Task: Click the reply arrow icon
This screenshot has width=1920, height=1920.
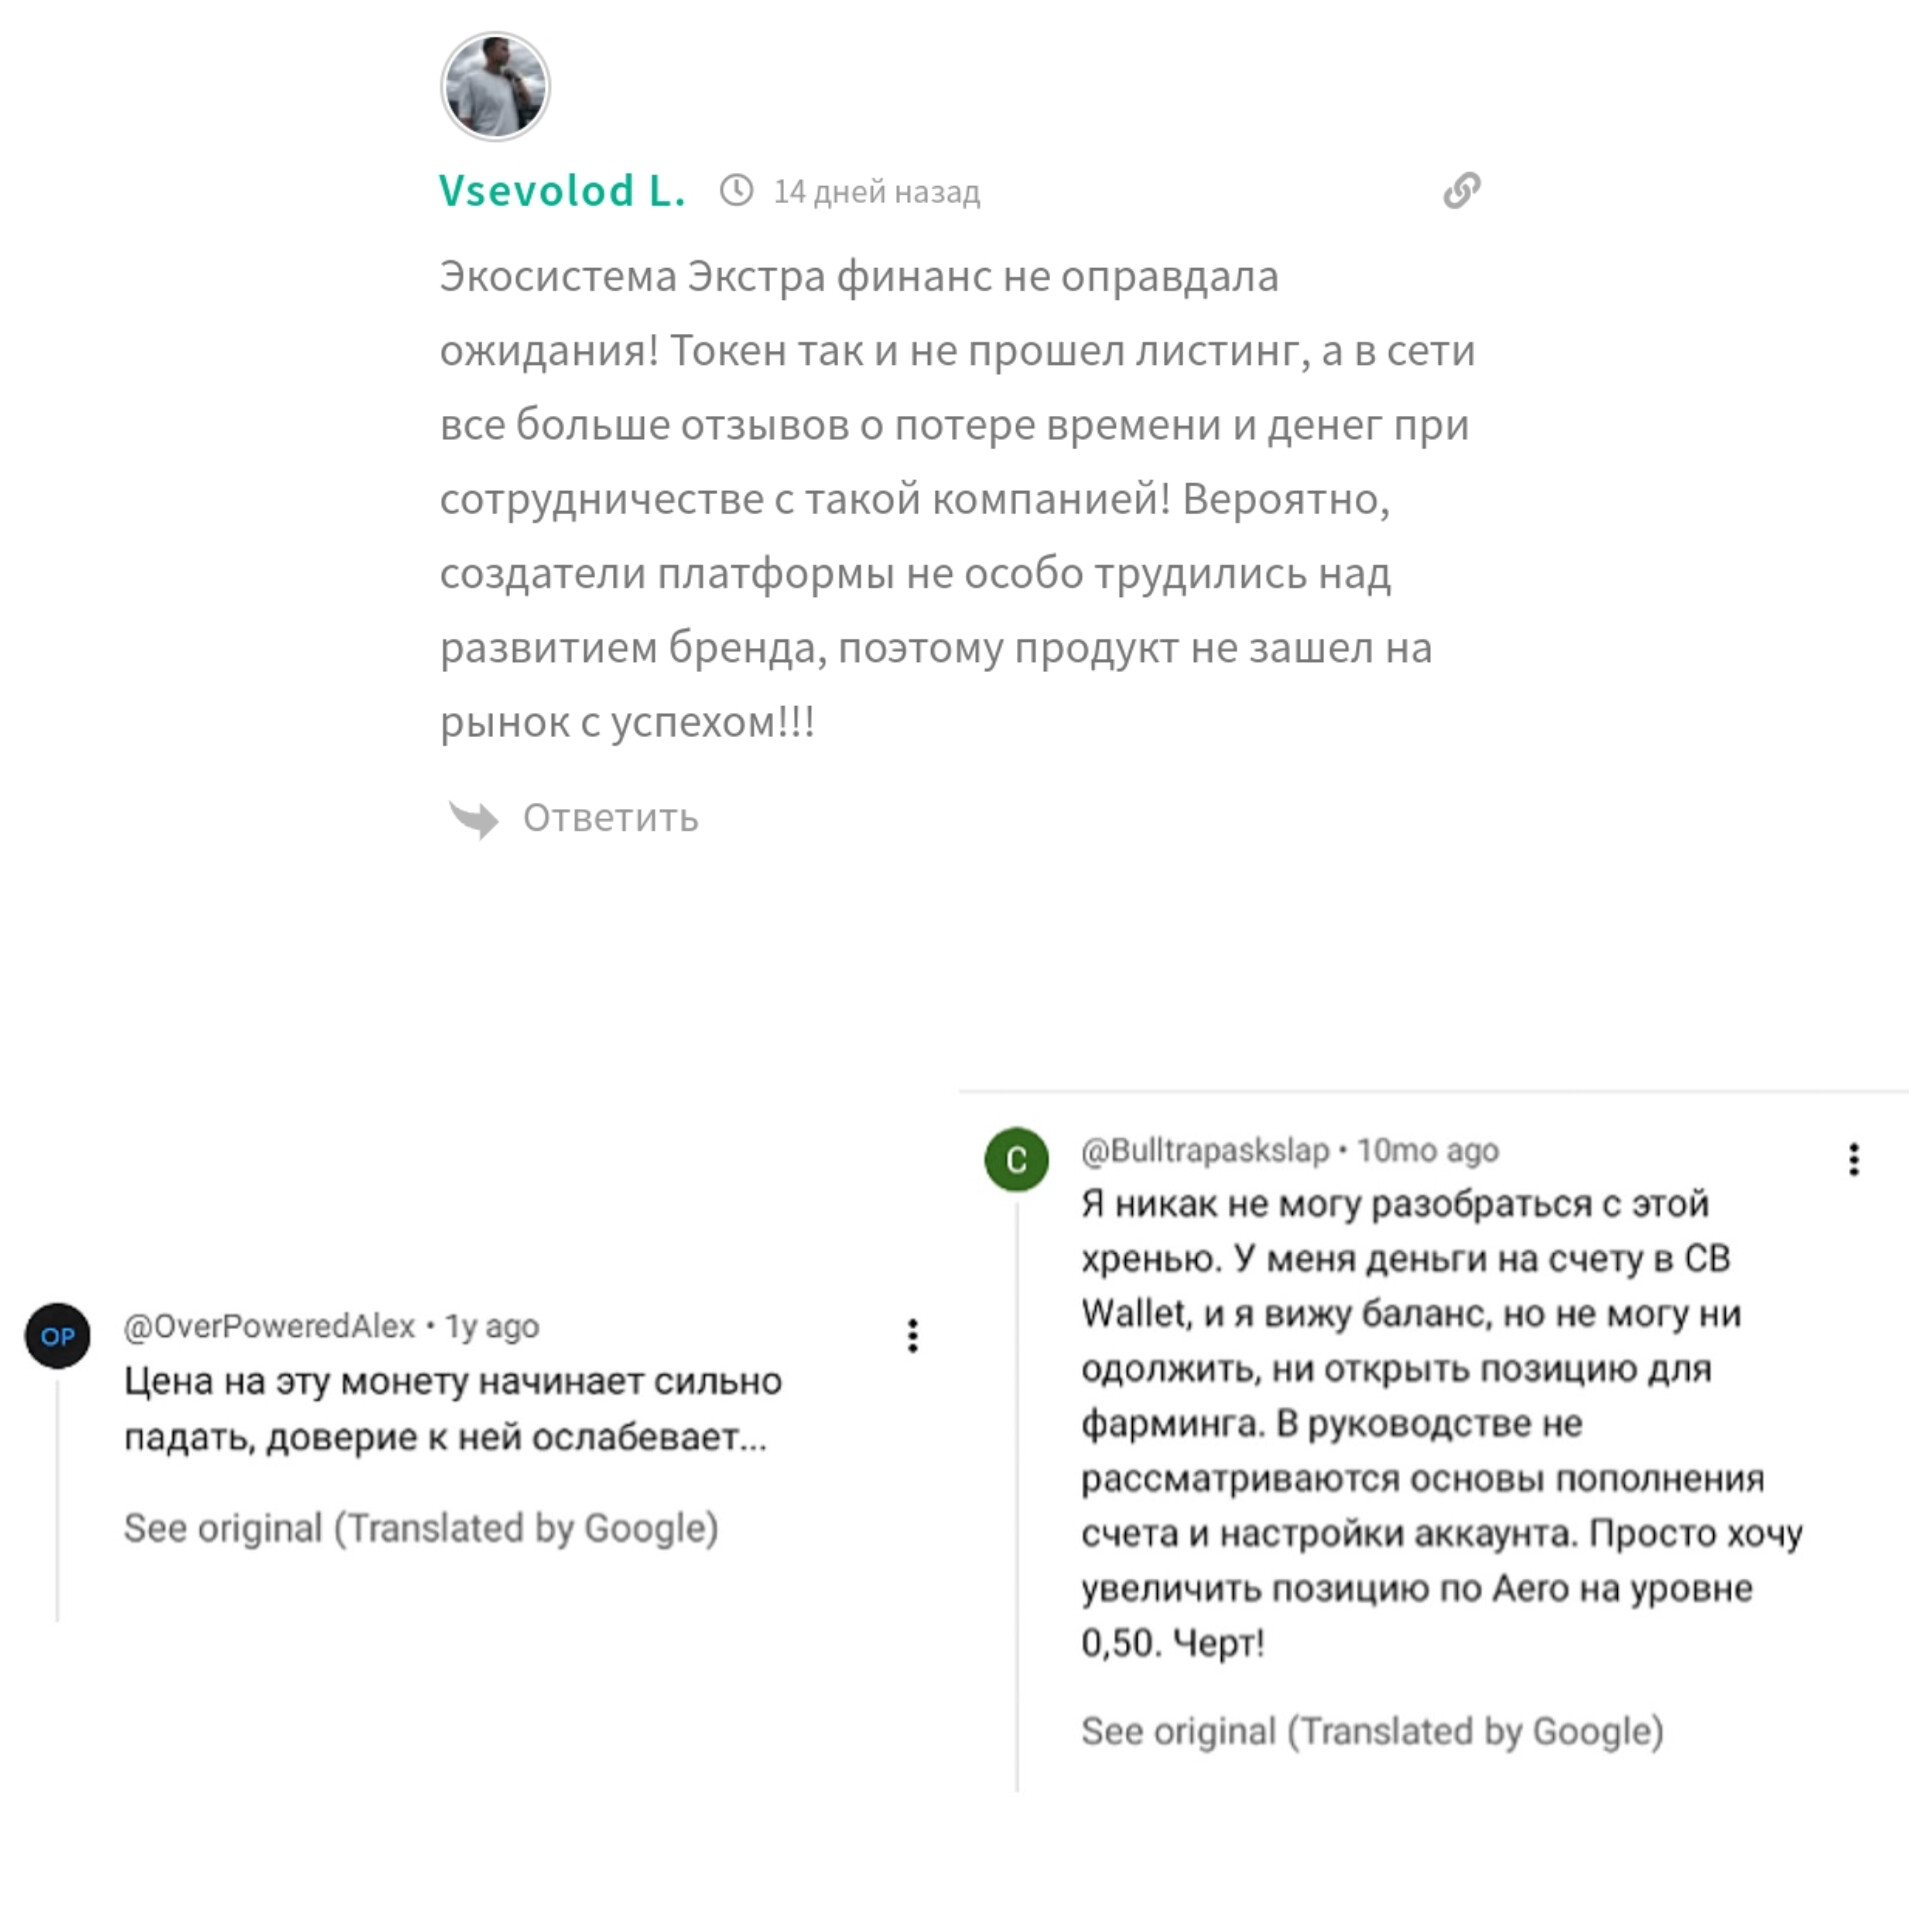Action: pyautogui.click(x=473, y=819)
